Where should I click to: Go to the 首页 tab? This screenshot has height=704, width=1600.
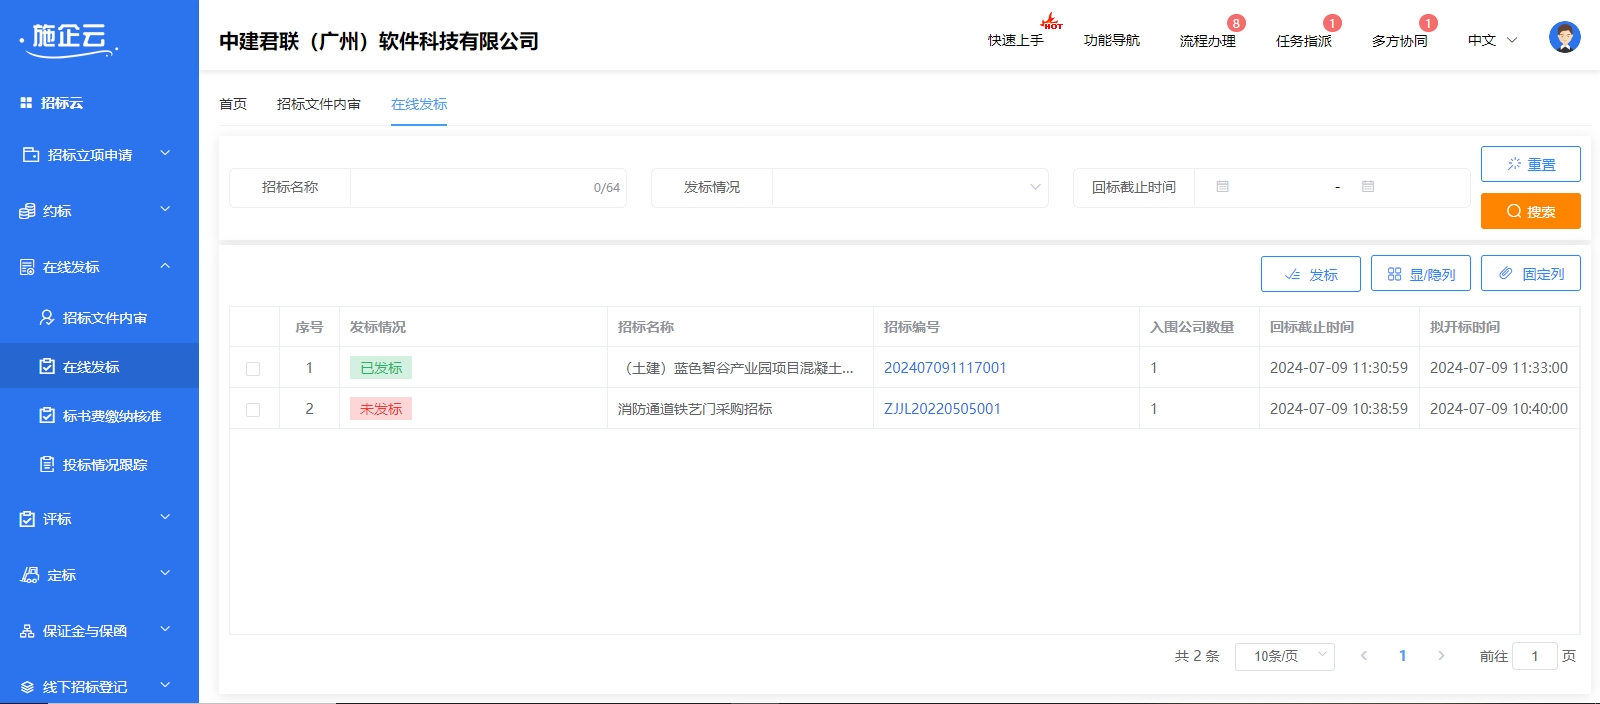(x=233, y=104)
